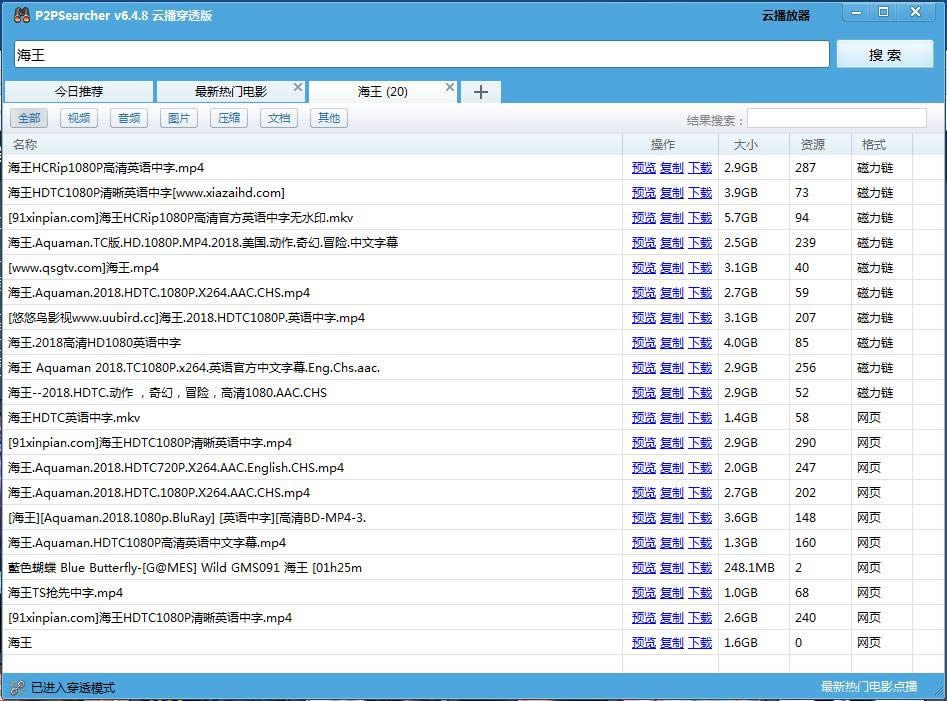Click 预览 for 海王HDTC英语中字.mkv
The width and height of the screenshot is (947, 701).
click(644, 418)
